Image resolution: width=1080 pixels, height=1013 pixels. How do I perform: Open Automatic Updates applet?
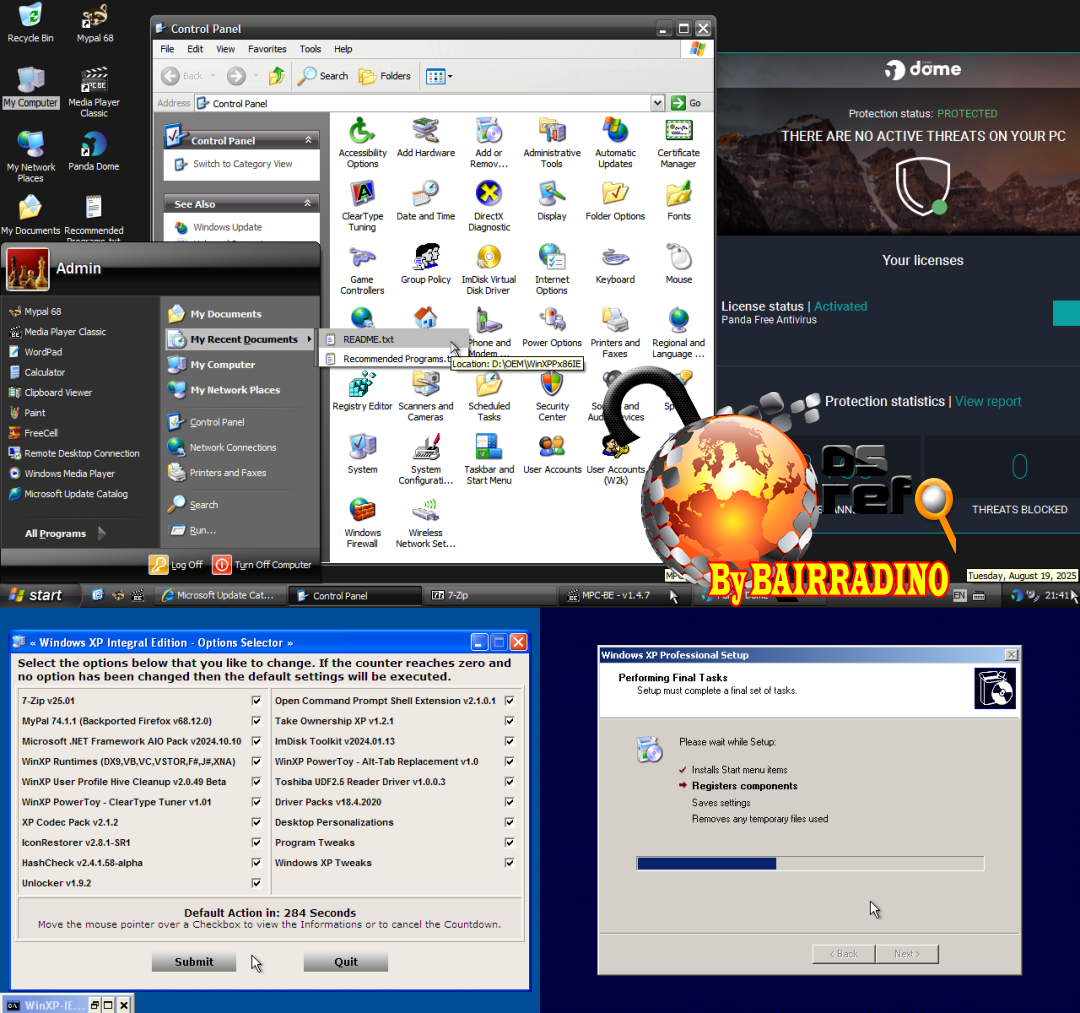tap(615, 143)
